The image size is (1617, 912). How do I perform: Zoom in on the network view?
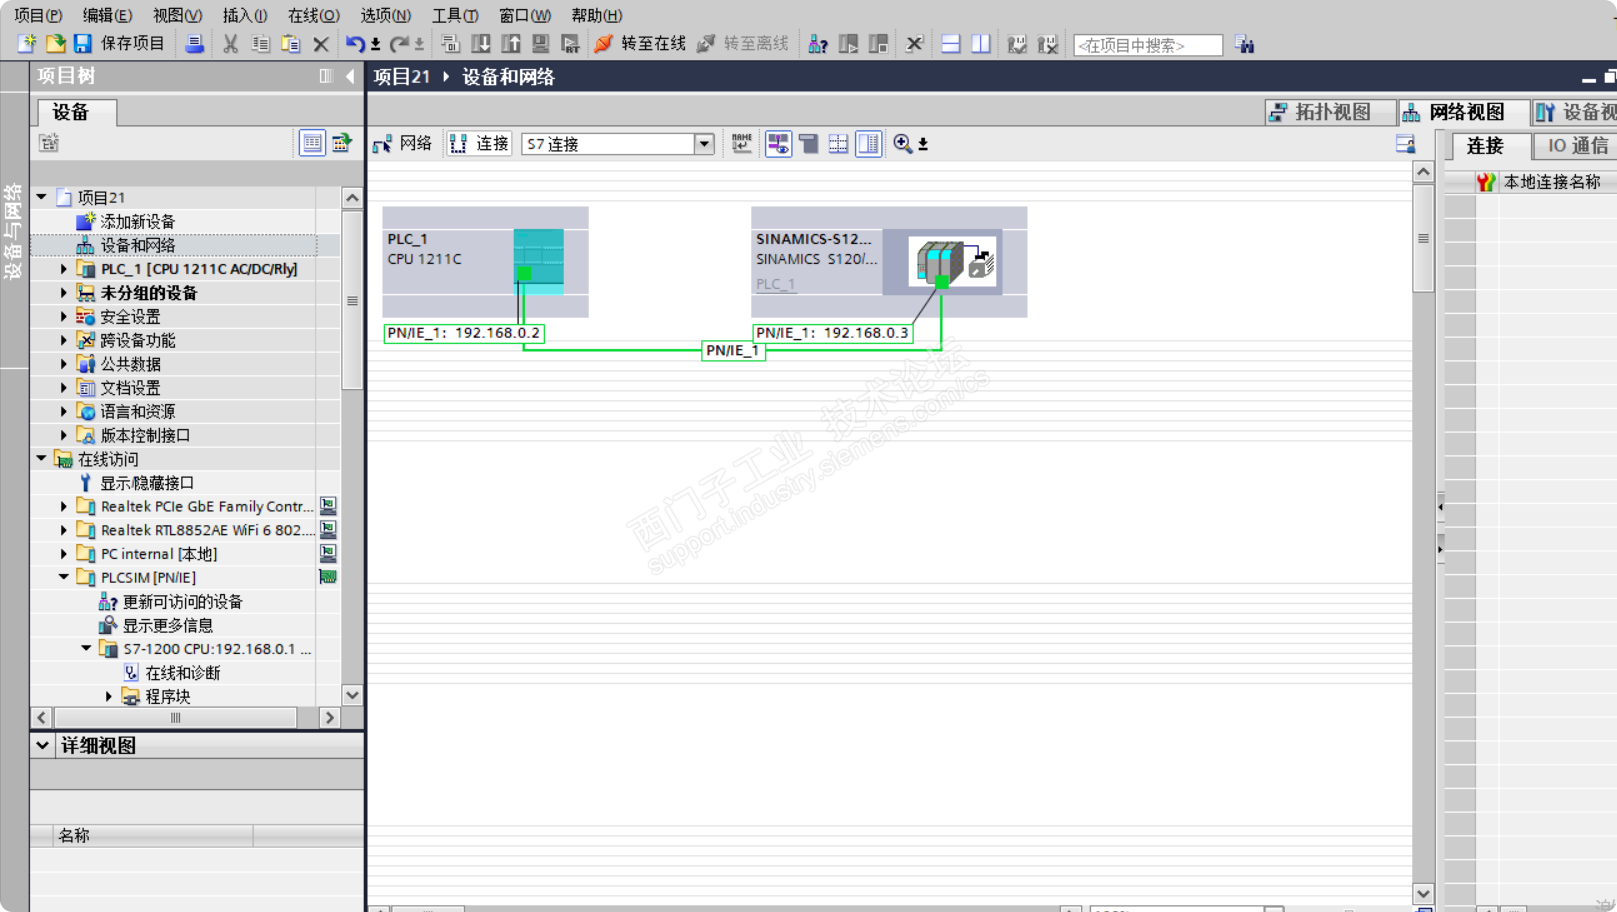903,144
